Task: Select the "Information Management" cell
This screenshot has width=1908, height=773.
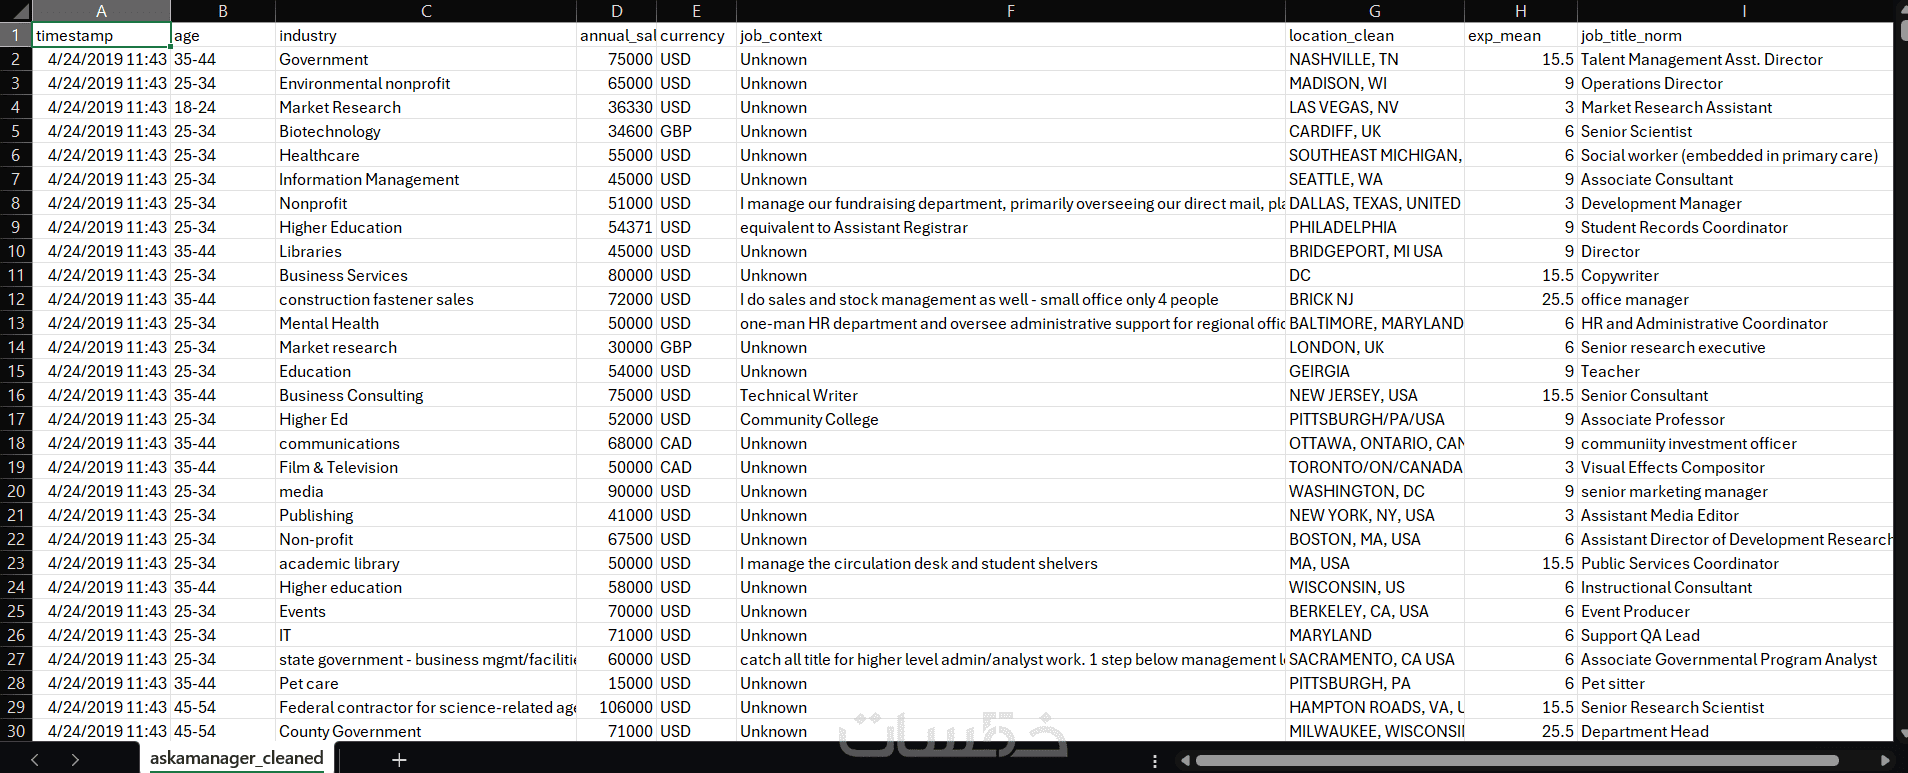Action: coord(426,179)
